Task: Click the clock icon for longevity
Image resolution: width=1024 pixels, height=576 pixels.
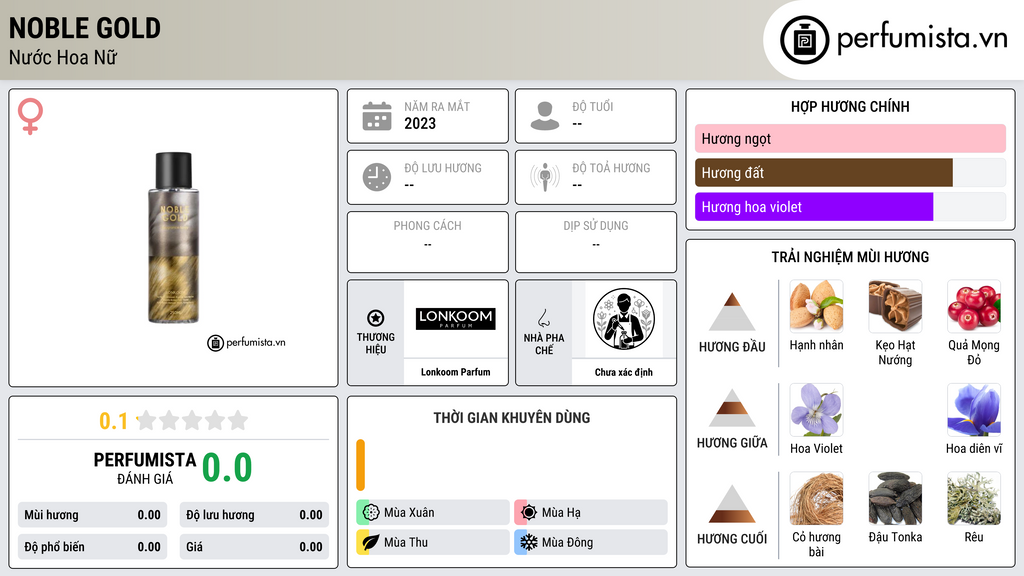Action: coord(377,177)
